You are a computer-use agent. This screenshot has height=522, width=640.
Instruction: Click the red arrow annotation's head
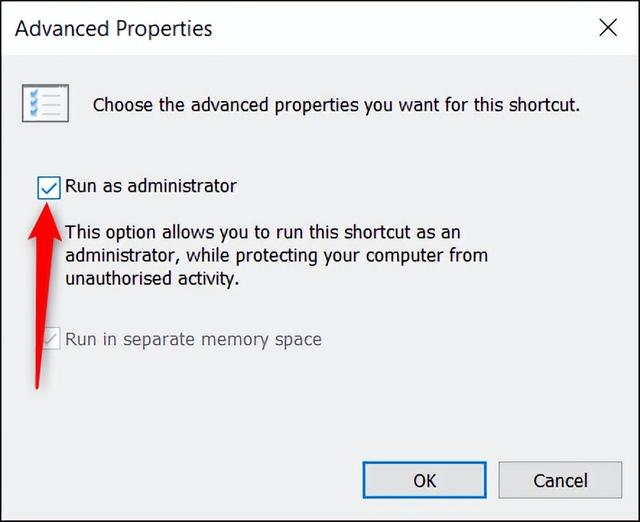point(46,221)
